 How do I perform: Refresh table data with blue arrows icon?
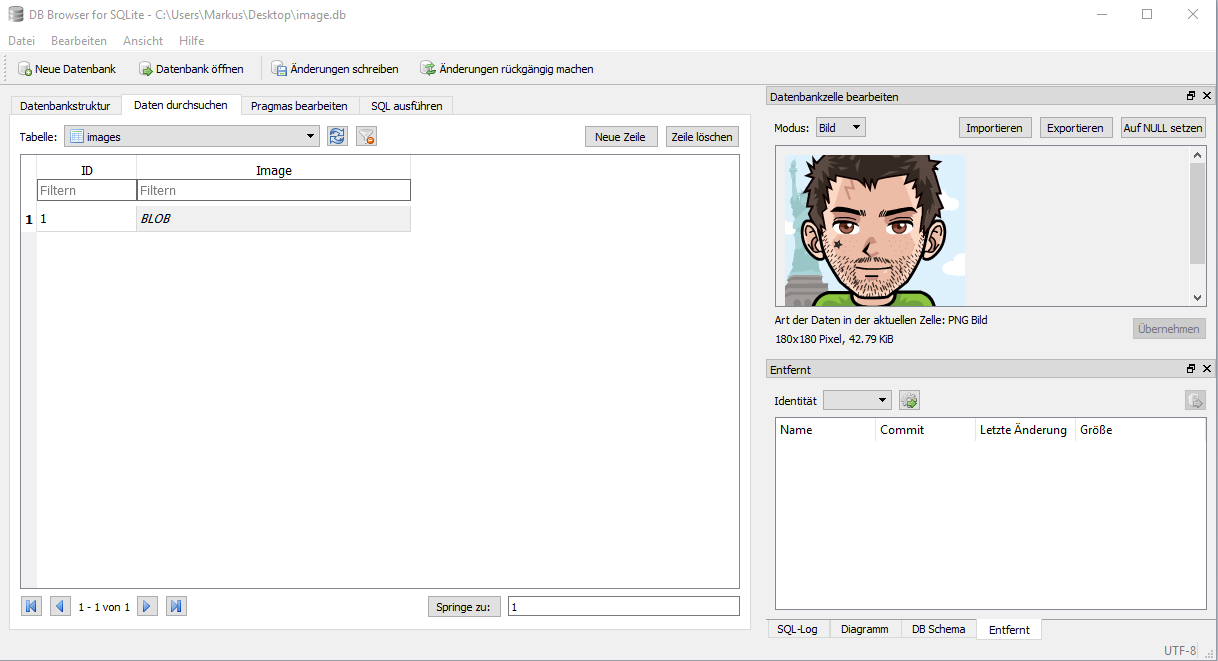click(x=337, y=136)
